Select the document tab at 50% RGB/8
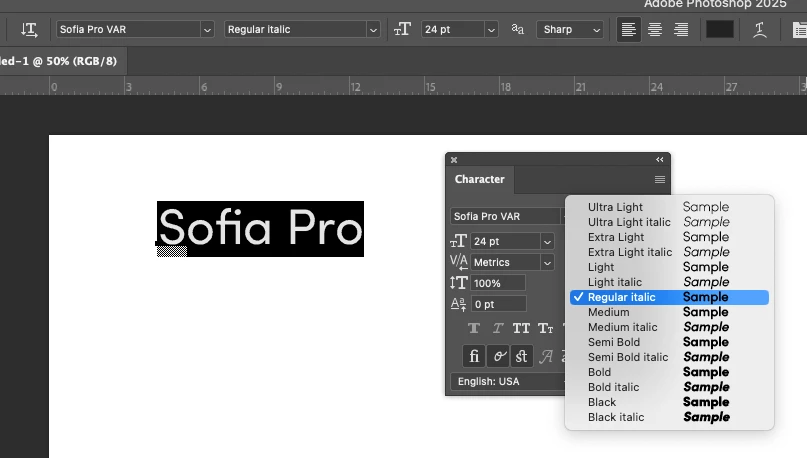807x458 pixels. 59,61
